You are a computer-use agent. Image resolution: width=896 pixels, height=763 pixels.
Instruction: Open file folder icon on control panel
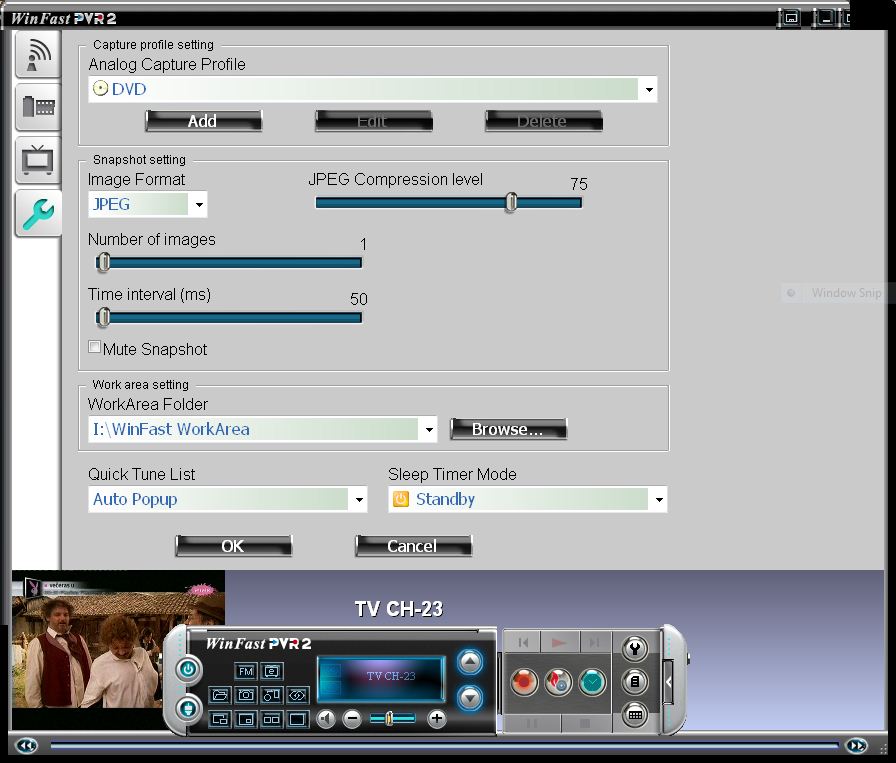pyautogui.click(x=220, y=695)
